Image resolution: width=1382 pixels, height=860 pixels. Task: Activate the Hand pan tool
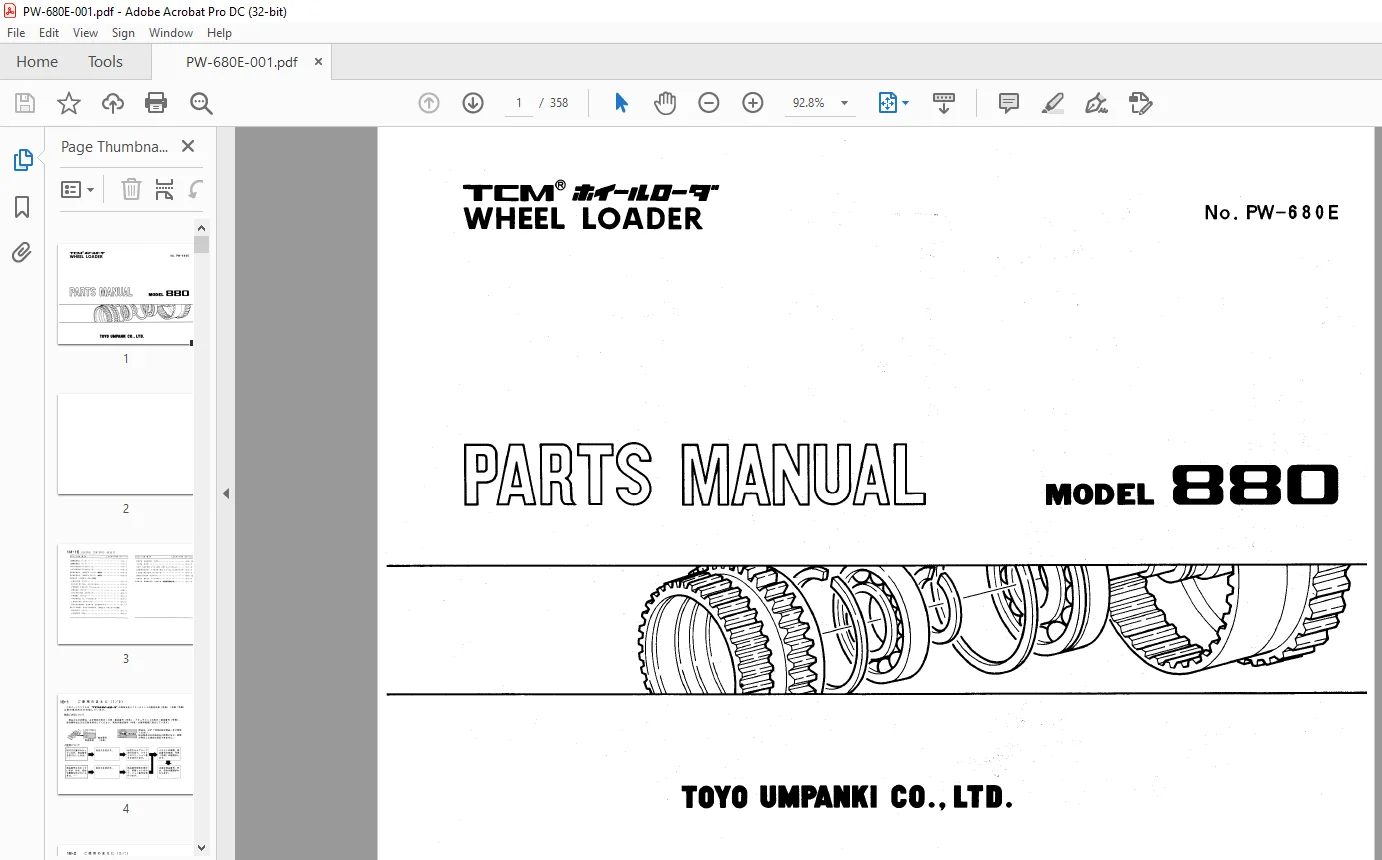pos(665,103)
